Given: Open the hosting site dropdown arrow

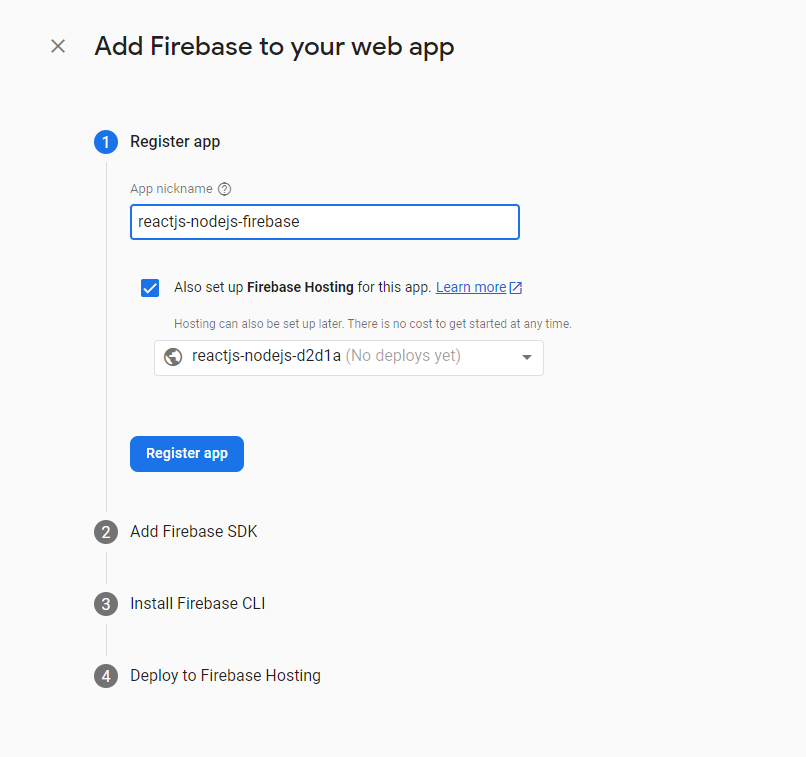Looking at the screenshot, I should tap(527, 357).
